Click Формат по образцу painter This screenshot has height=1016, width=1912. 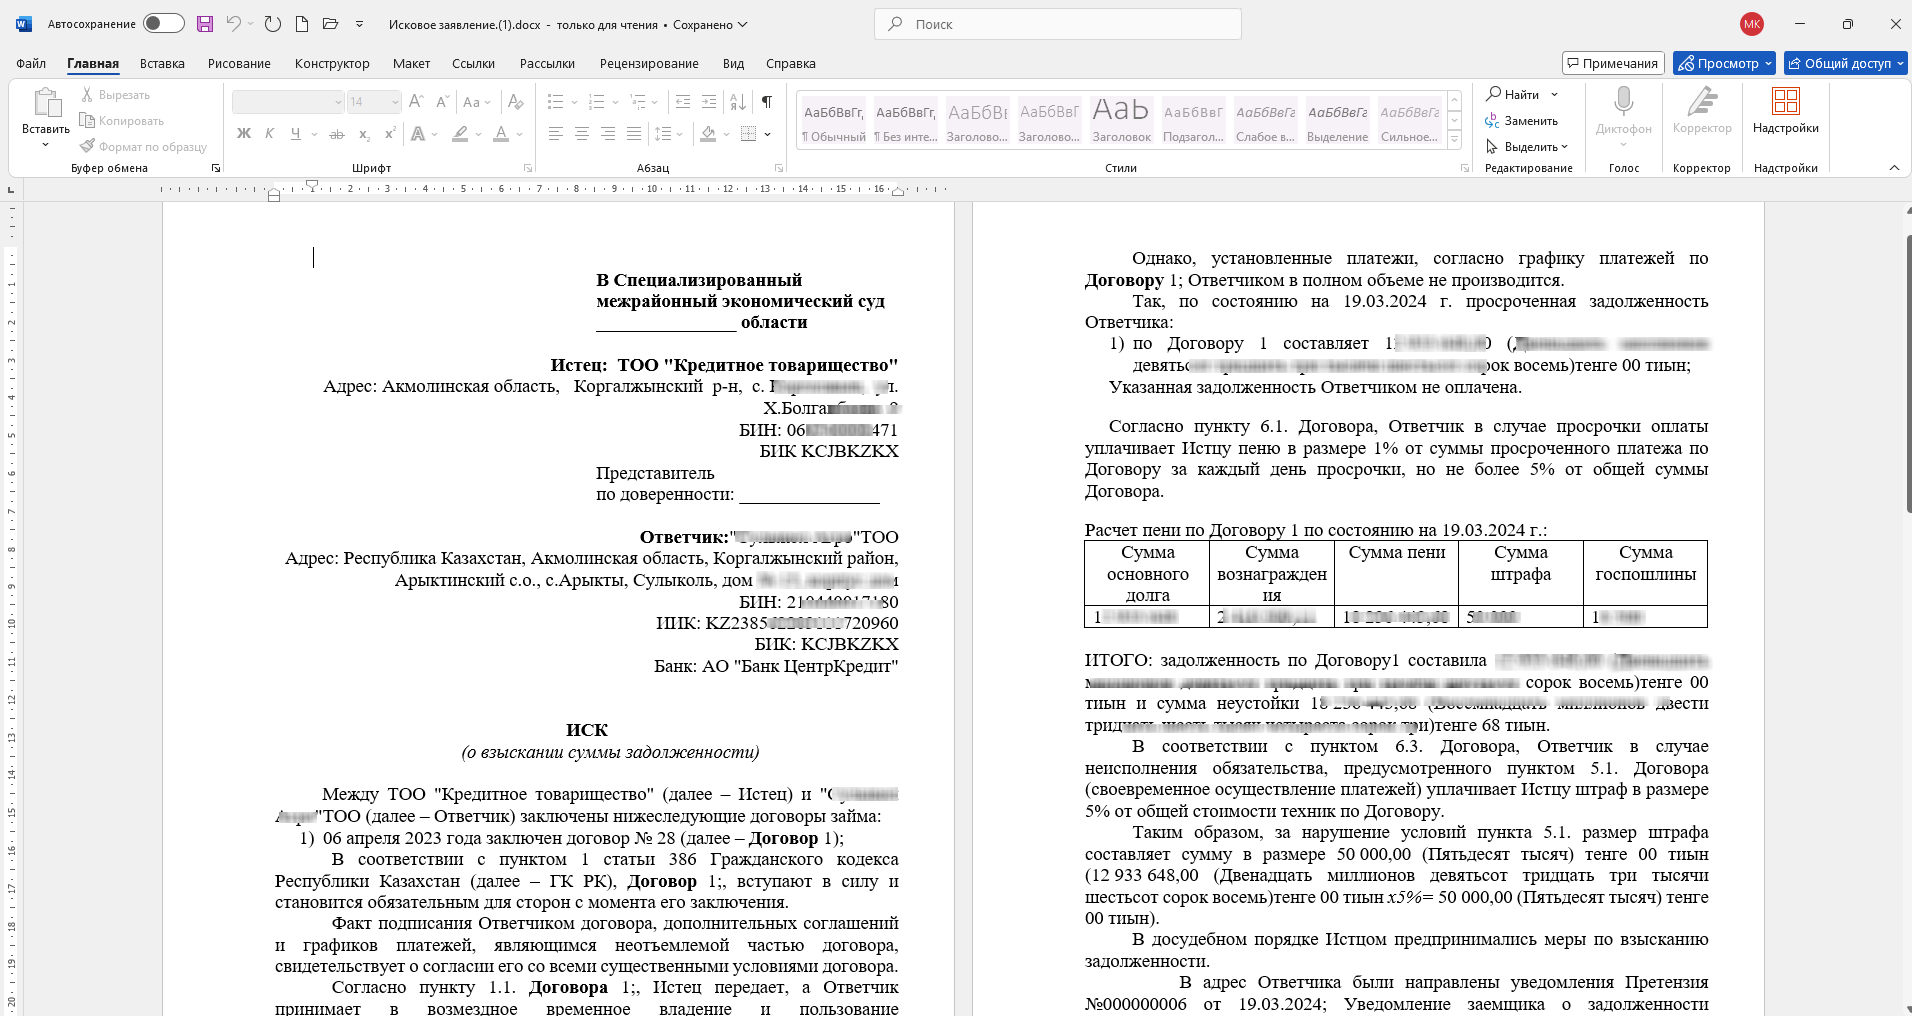tap(144, 147)
